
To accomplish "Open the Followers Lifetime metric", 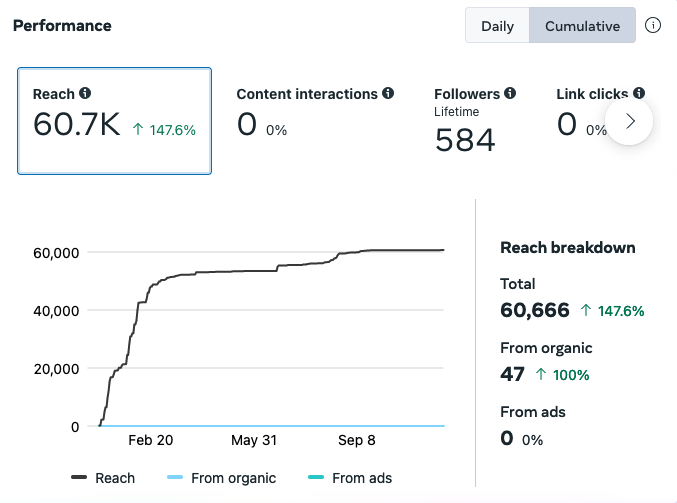I will tap(475, 120).
